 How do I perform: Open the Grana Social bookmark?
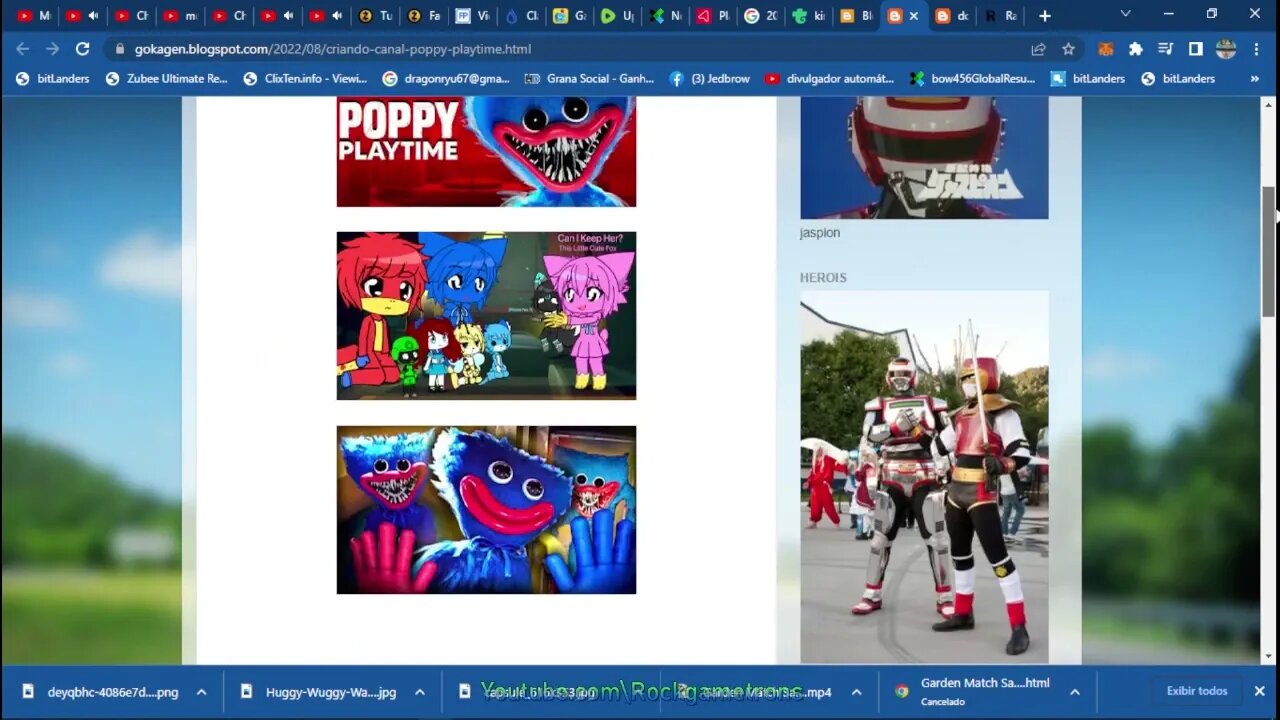tap(590, 78)
